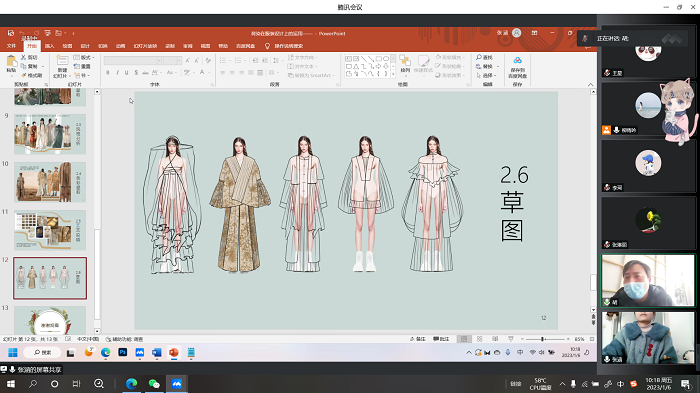Switch to the Slide Show ribbon tab
This screenshot has height=393, width=700.
click(146, 46)
